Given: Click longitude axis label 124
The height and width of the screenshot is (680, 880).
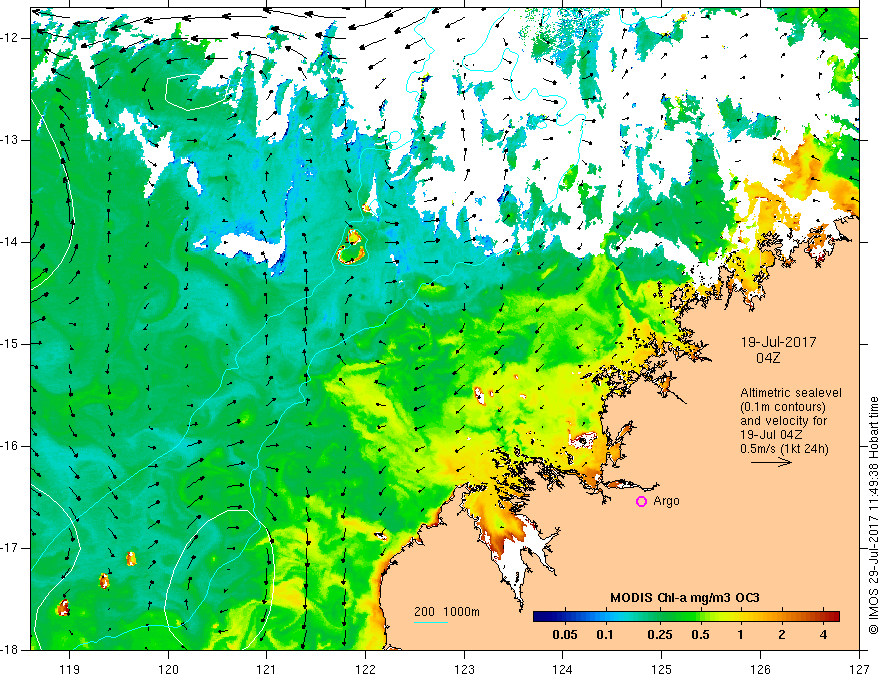Looking at the screenshot, I should point(563,669).
